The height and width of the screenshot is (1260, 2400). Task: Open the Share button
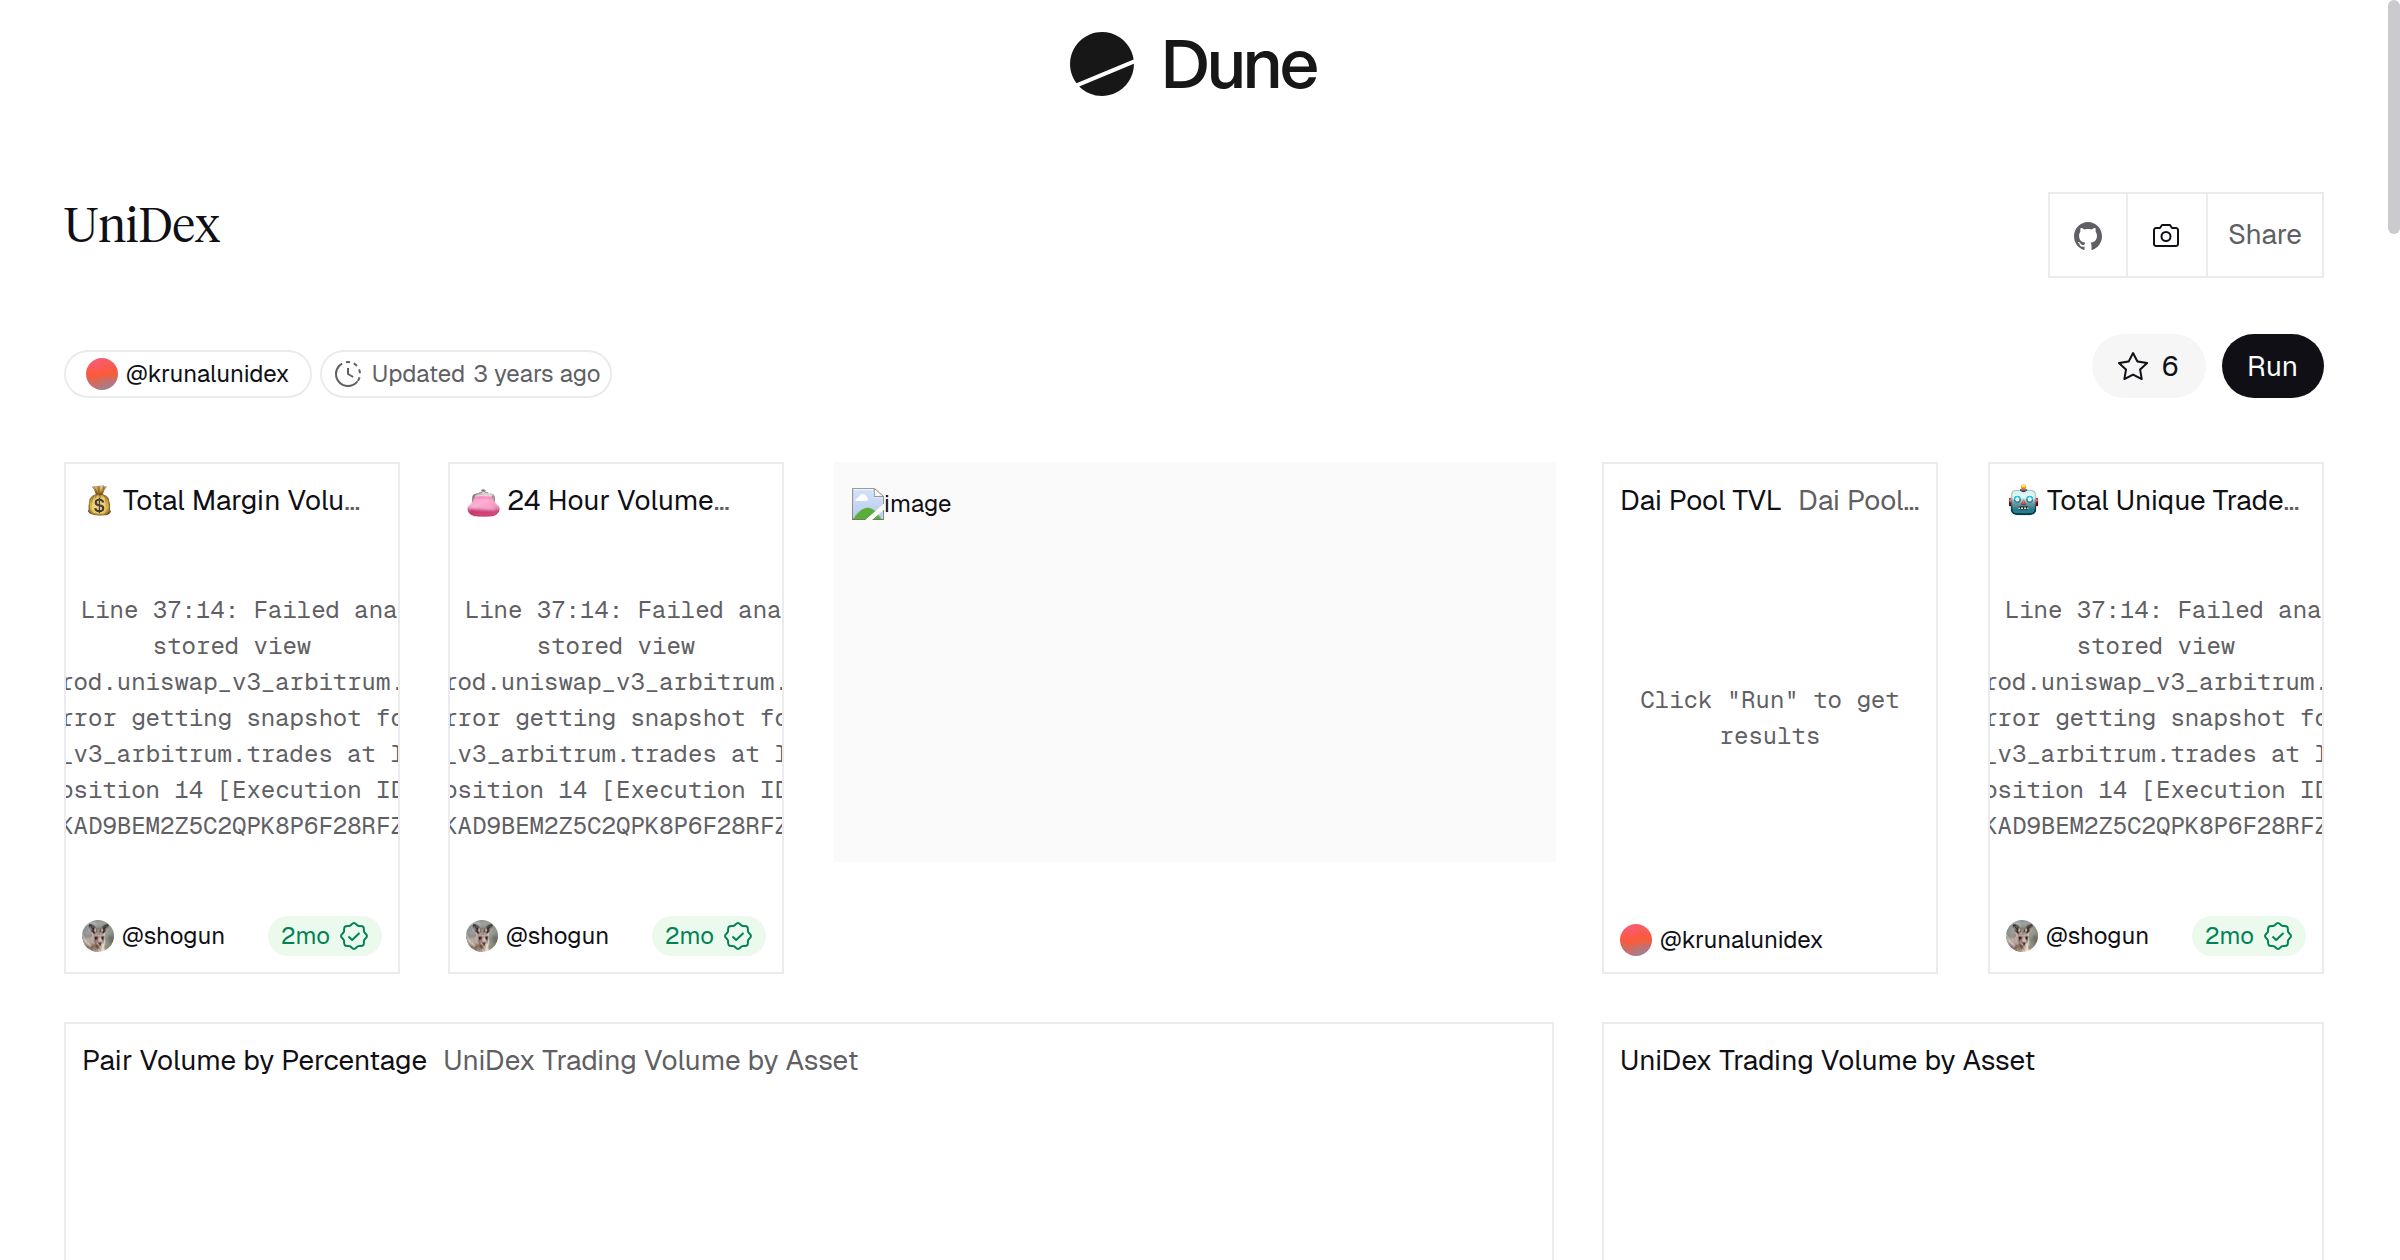2264,236
